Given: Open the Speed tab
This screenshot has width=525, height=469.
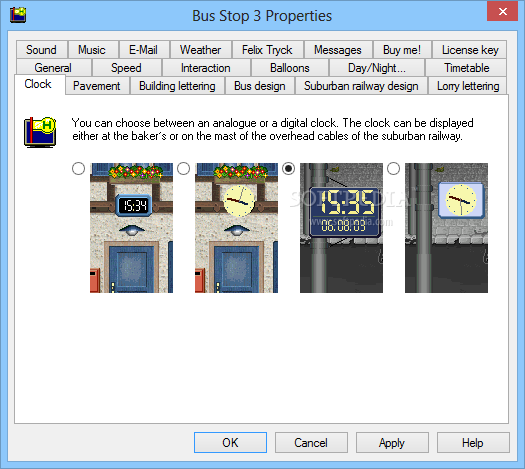Looking at the screenshot, I should coord(127,68).
